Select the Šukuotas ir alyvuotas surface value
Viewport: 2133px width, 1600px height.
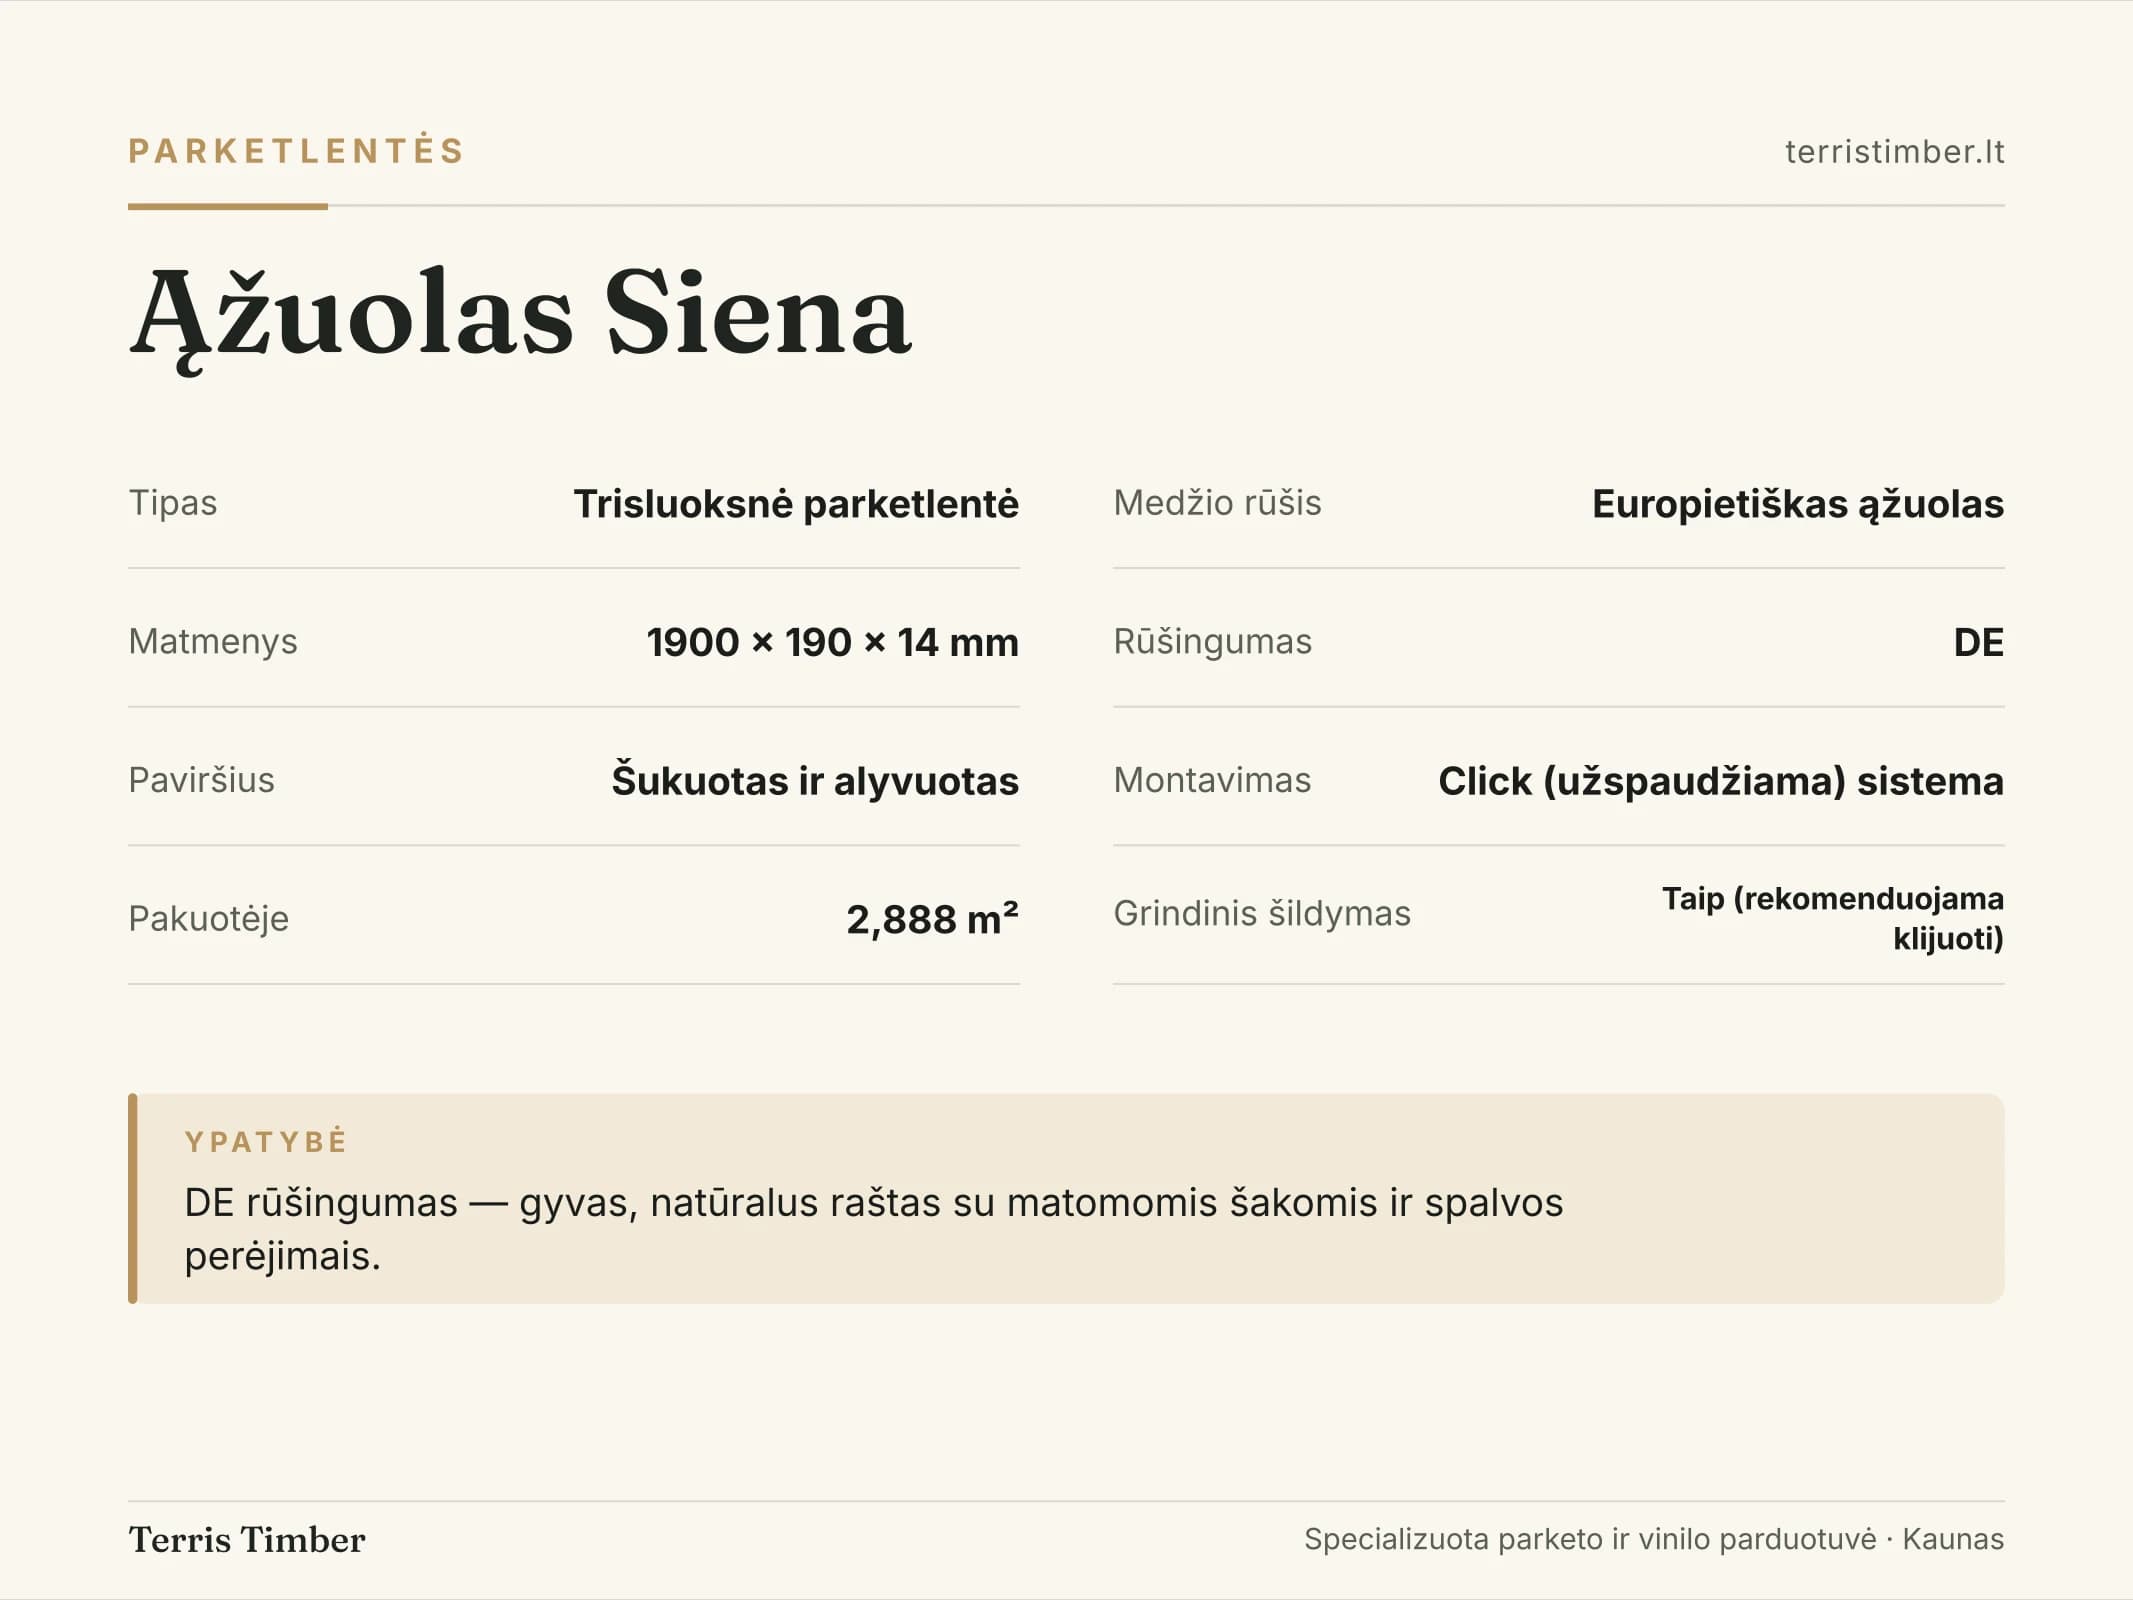(x=815, y=781)
